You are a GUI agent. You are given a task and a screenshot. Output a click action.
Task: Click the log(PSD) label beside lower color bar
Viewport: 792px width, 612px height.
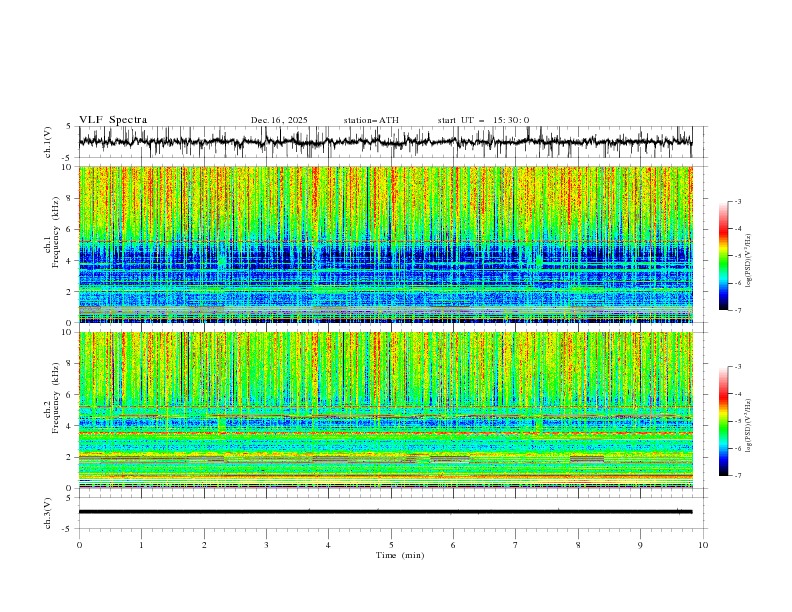pyautogui.click(x=749, y=425)
